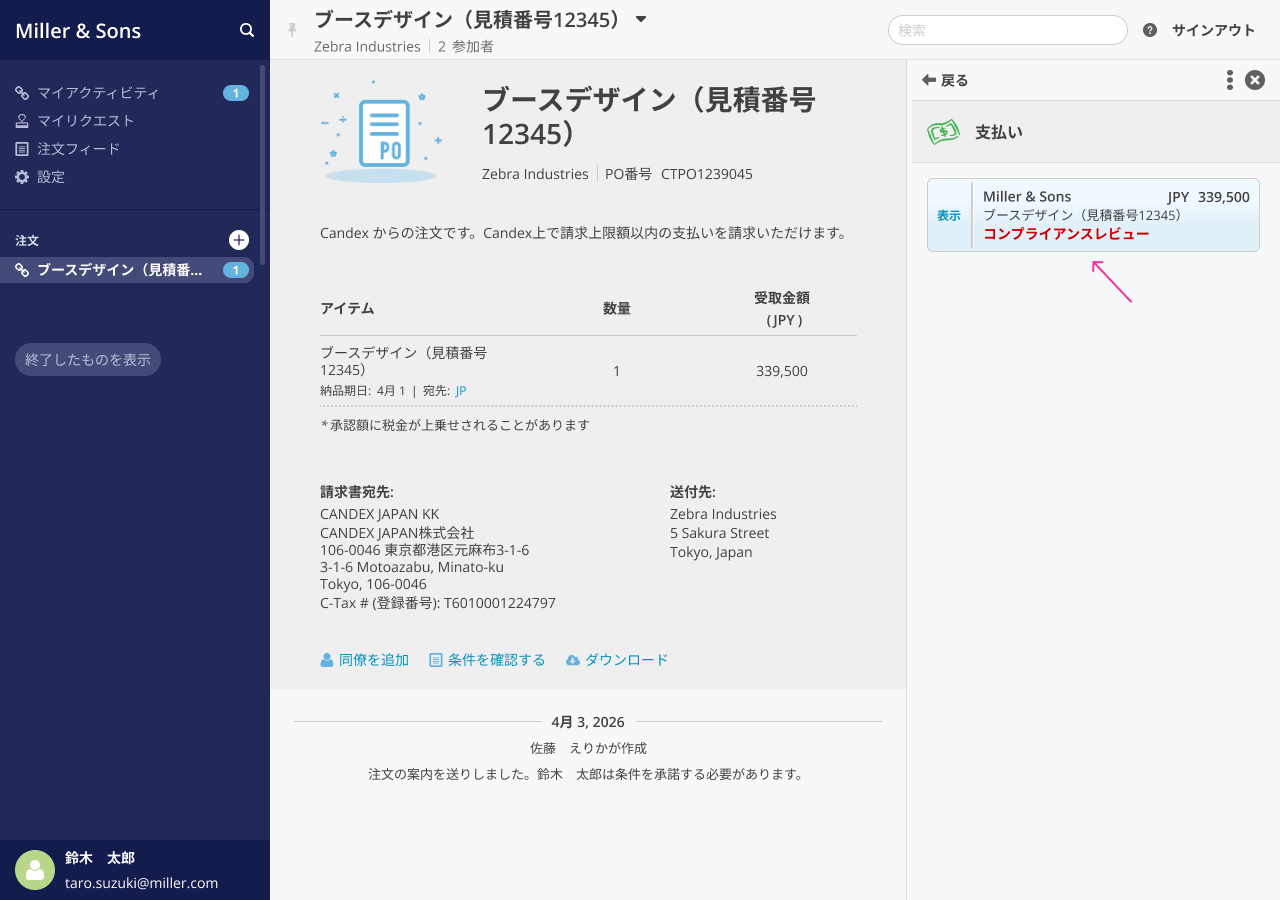Image resolution: width=1280 pixels, height=900 pixels.
Task: Click the 戻る back button
Action: (945, 80)
